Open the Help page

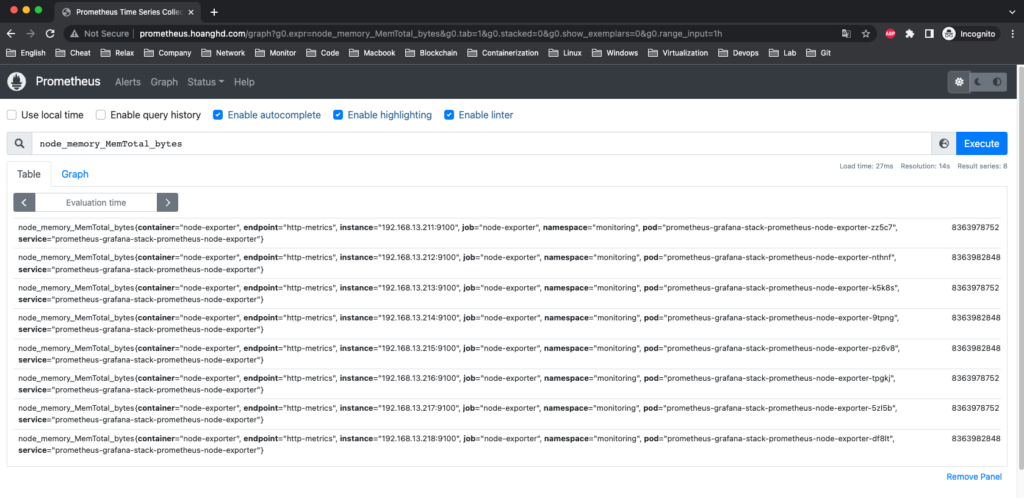[244, 82]
